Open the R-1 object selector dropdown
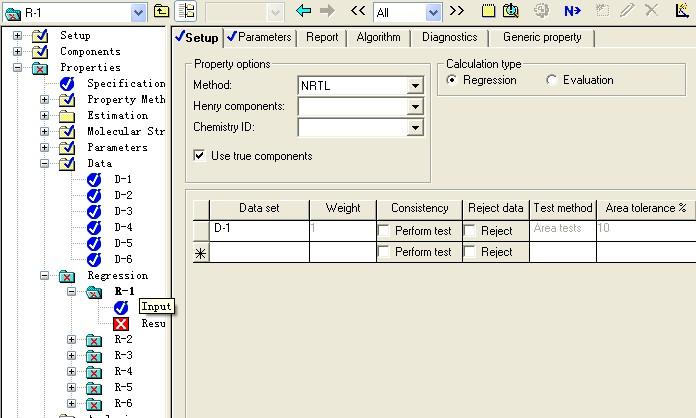 (x=138, y=12)
